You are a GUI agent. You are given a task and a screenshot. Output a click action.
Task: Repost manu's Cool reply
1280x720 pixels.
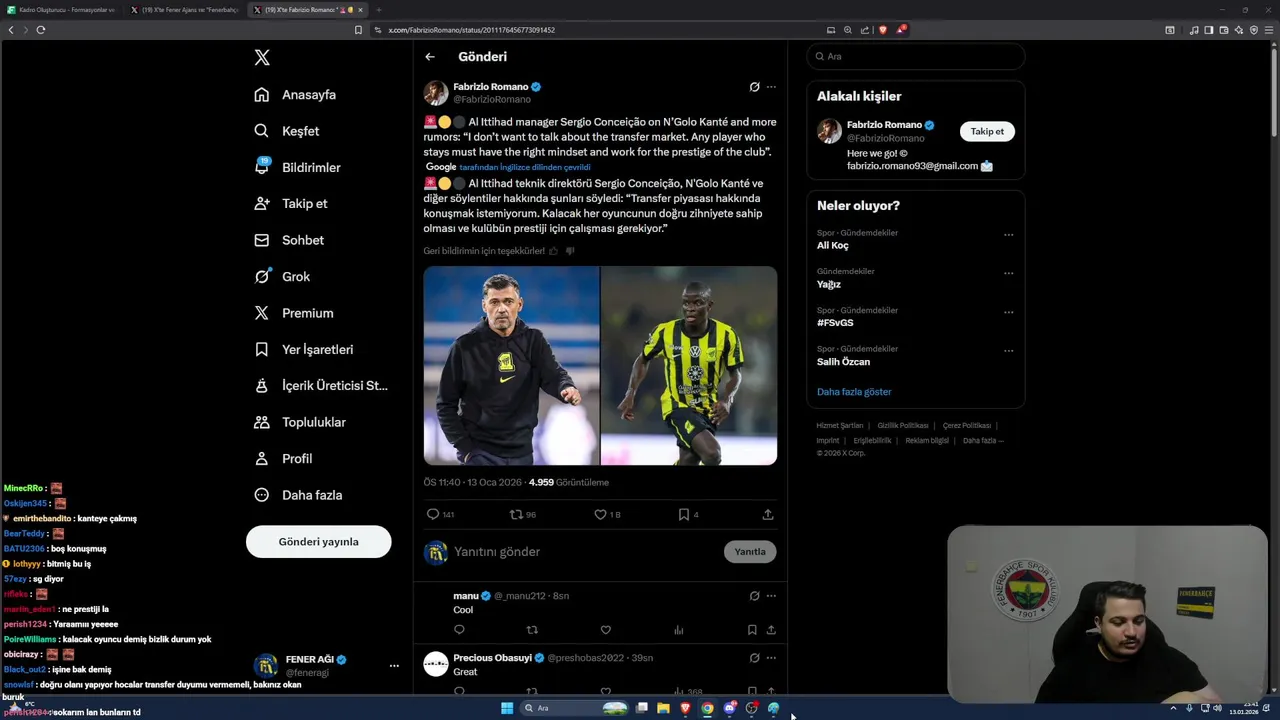[x=532, y=630]
